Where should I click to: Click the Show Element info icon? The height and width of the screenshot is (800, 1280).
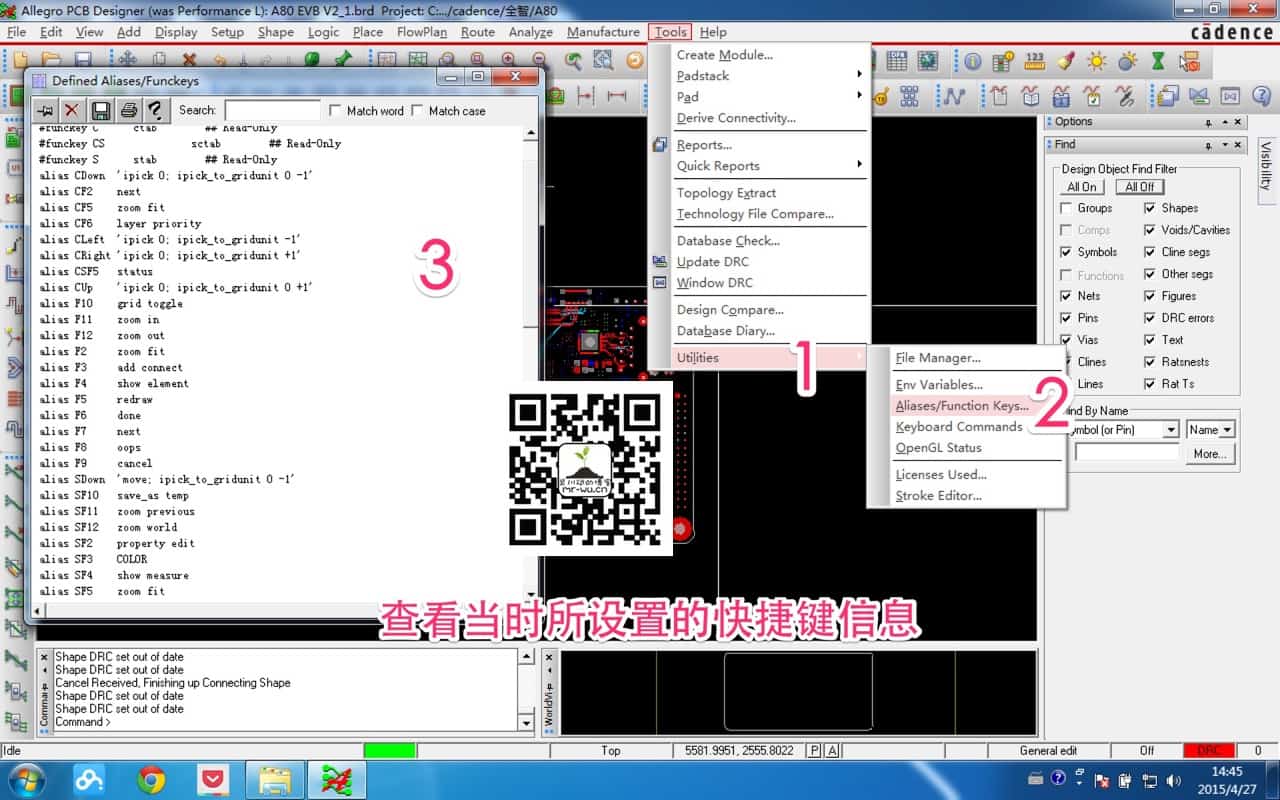pos(973,61)
